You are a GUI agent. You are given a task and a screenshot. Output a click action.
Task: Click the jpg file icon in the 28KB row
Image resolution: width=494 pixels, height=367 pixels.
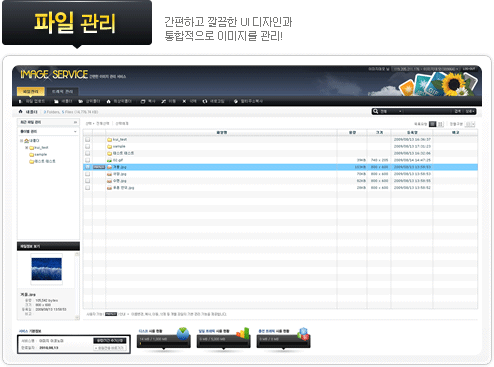[x=109, y=188]
